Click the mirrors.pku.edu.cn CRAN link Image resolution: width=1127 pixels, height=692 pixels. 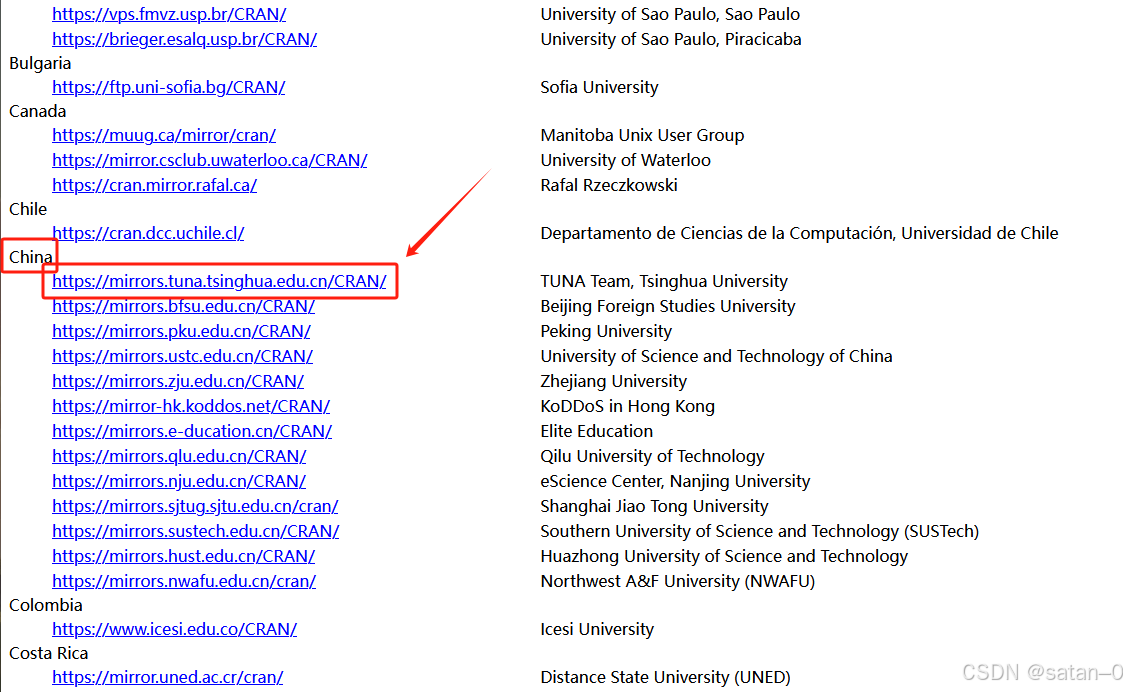(181, 332)
